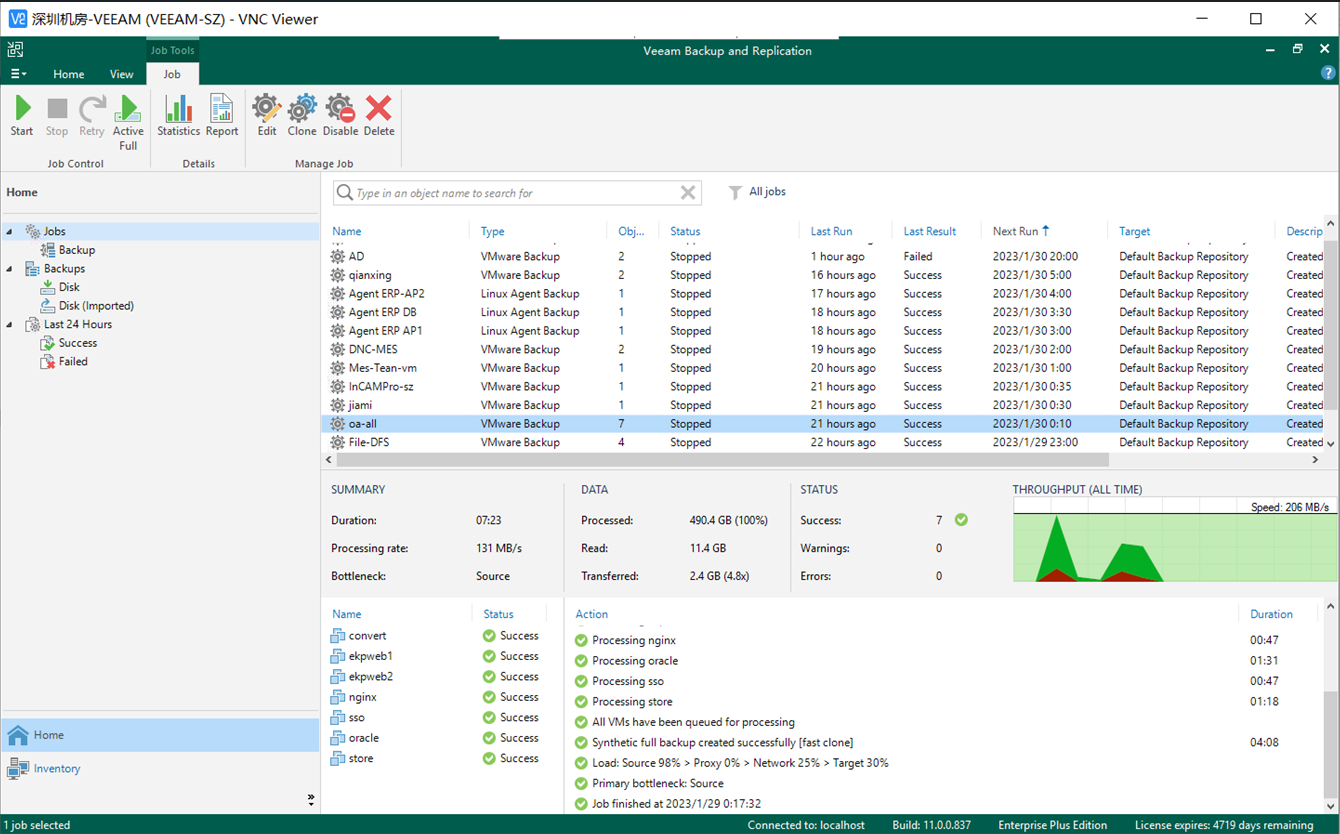Collapse the Jobs tree node
The image size is (1340, 834).
(10, 232)
